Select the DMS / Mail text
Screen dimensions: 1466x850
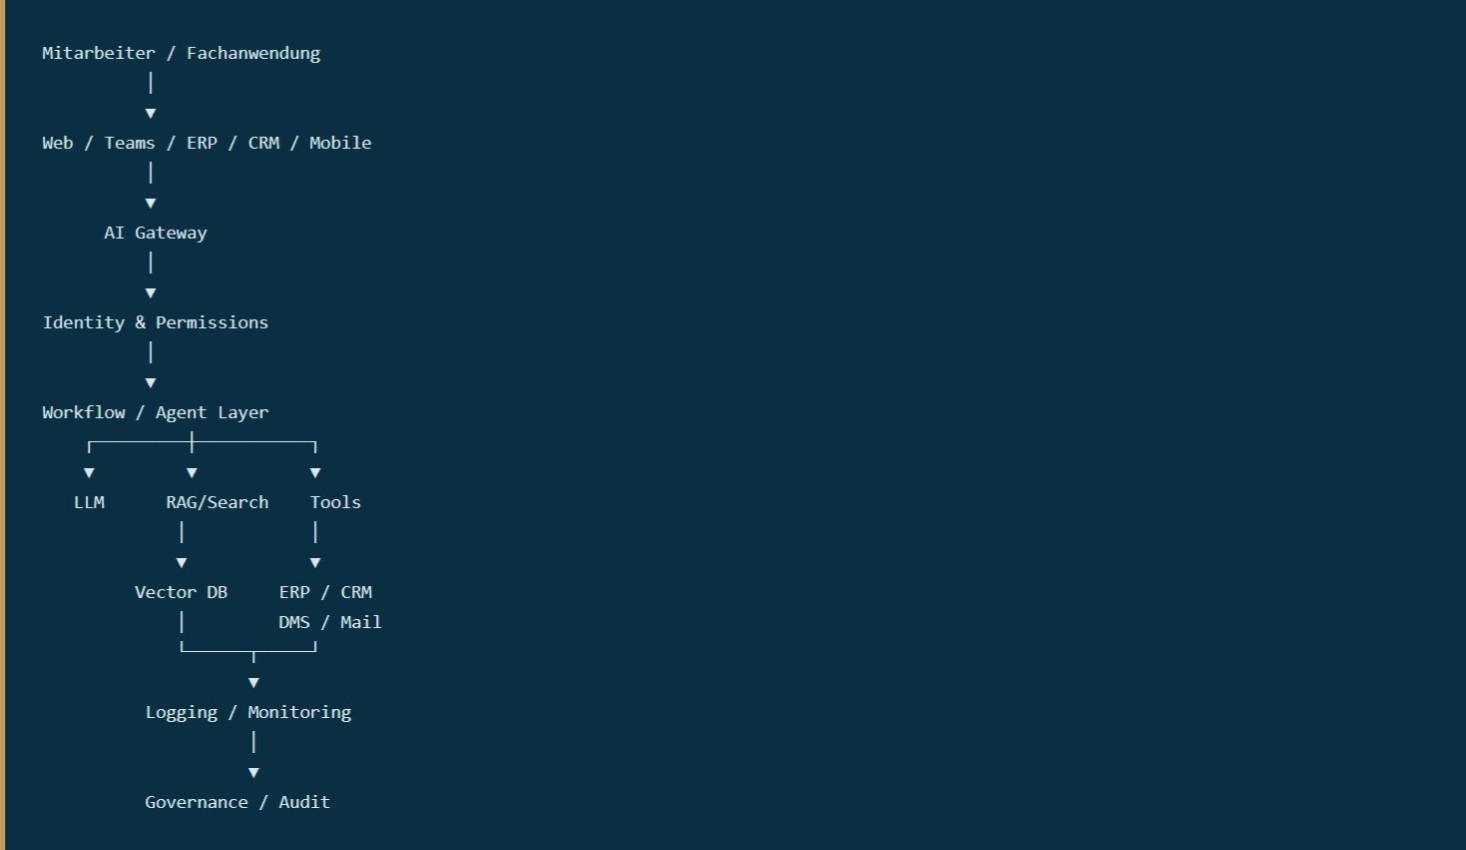(330, 622)
